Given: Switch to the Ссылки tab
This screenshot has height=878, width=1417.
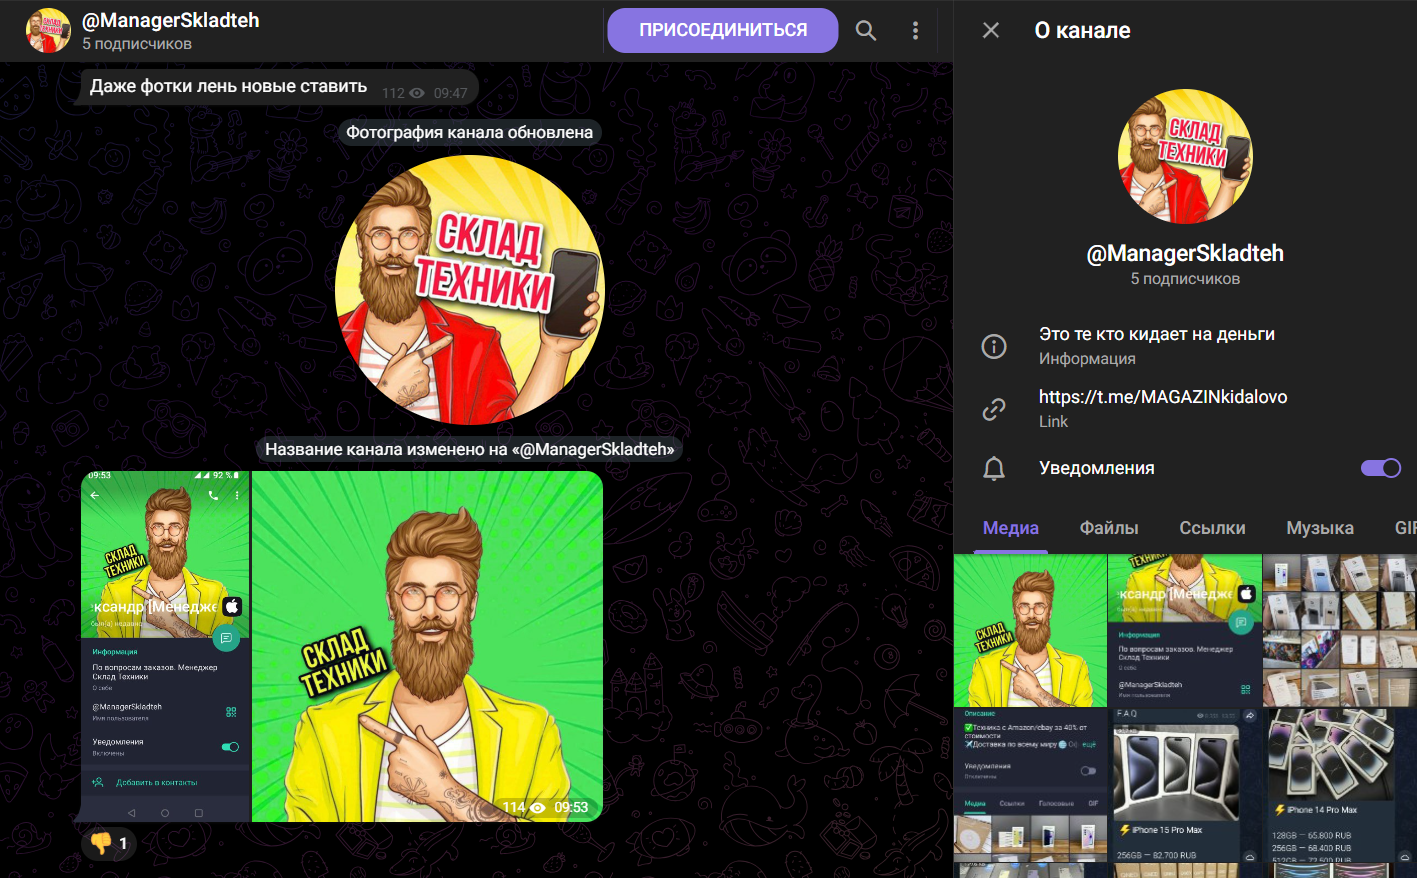Looking at the screenshot, I should [x=1212, y=528].
